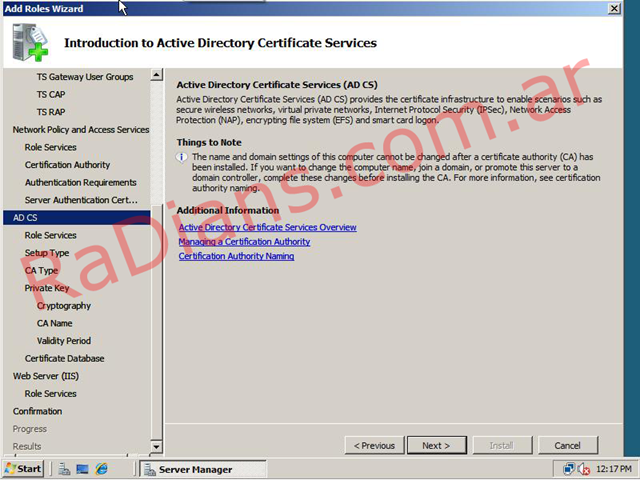
Task: Select Cryptography step in the sidebar
Action: (x=63, y=305)
